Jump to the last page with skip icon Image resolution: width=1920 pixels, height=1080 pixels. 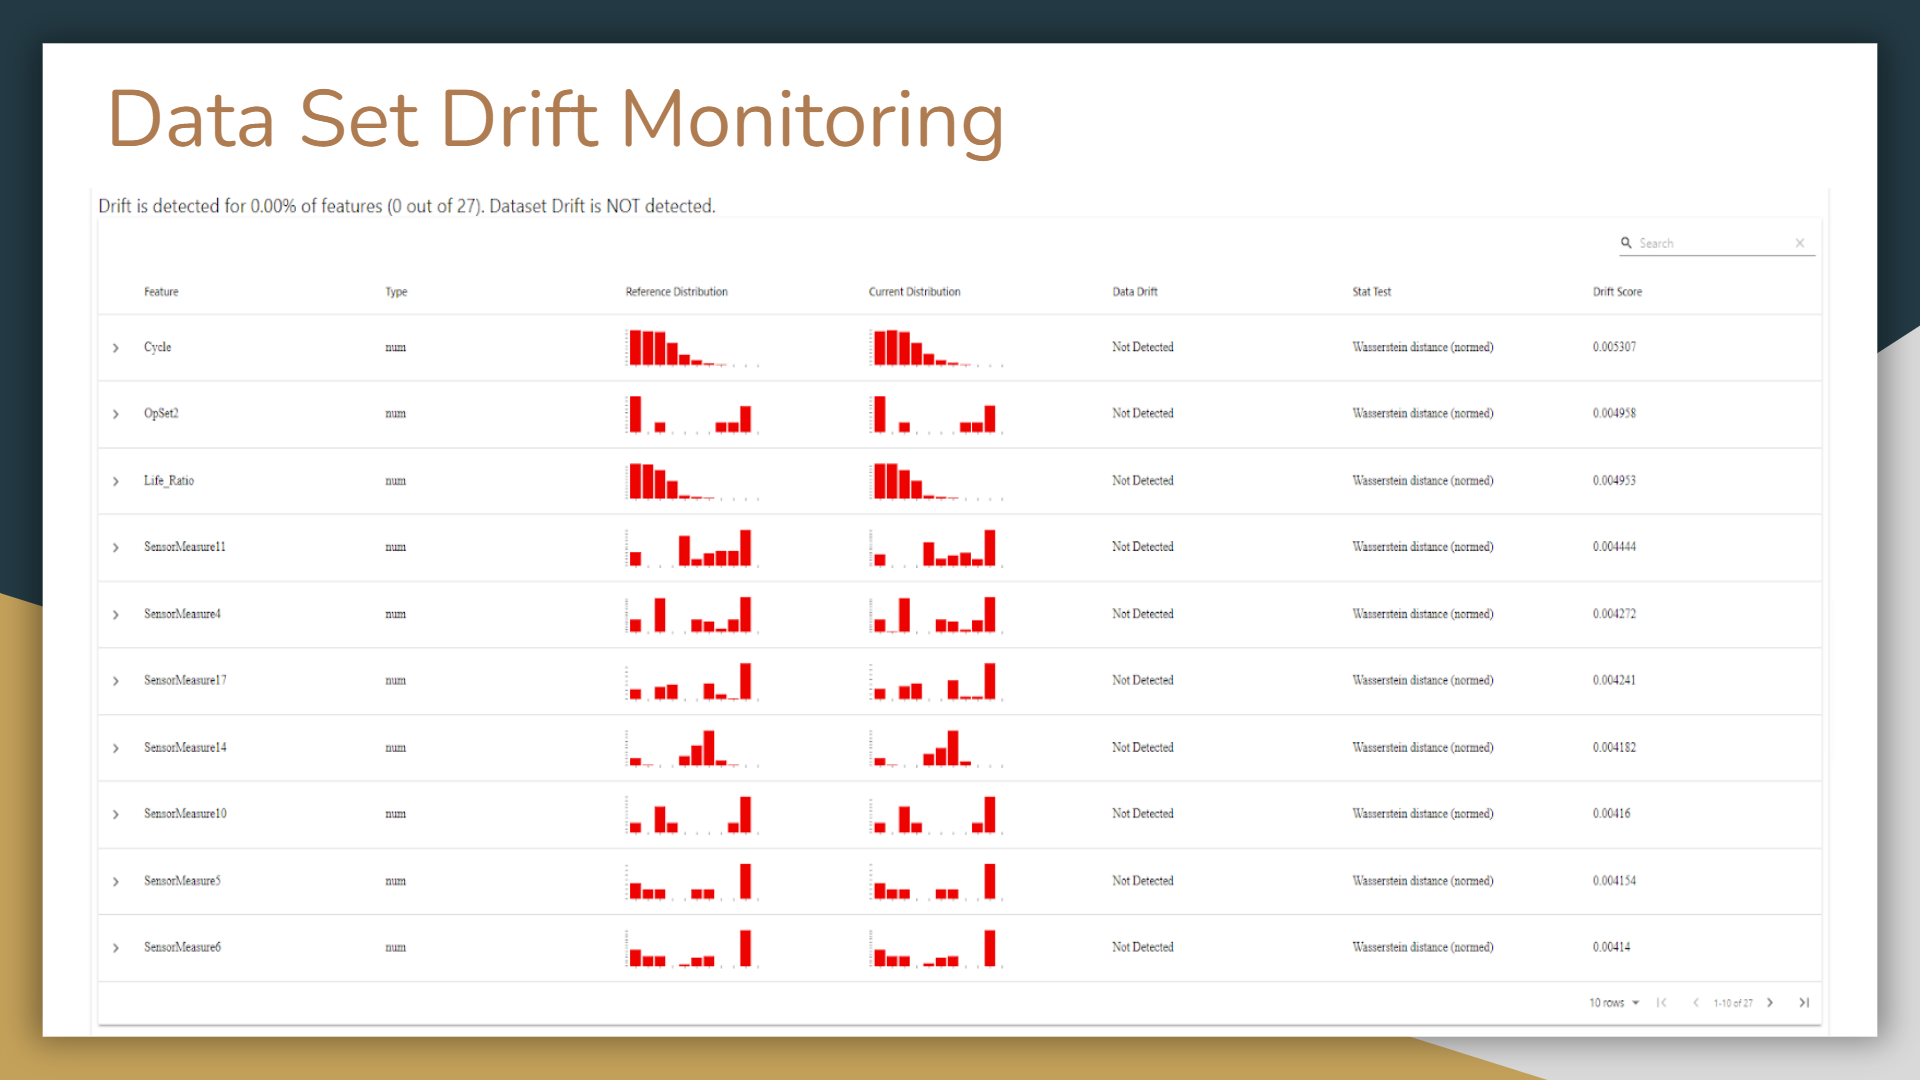pyautogui.click(x=1805, y=1002)
